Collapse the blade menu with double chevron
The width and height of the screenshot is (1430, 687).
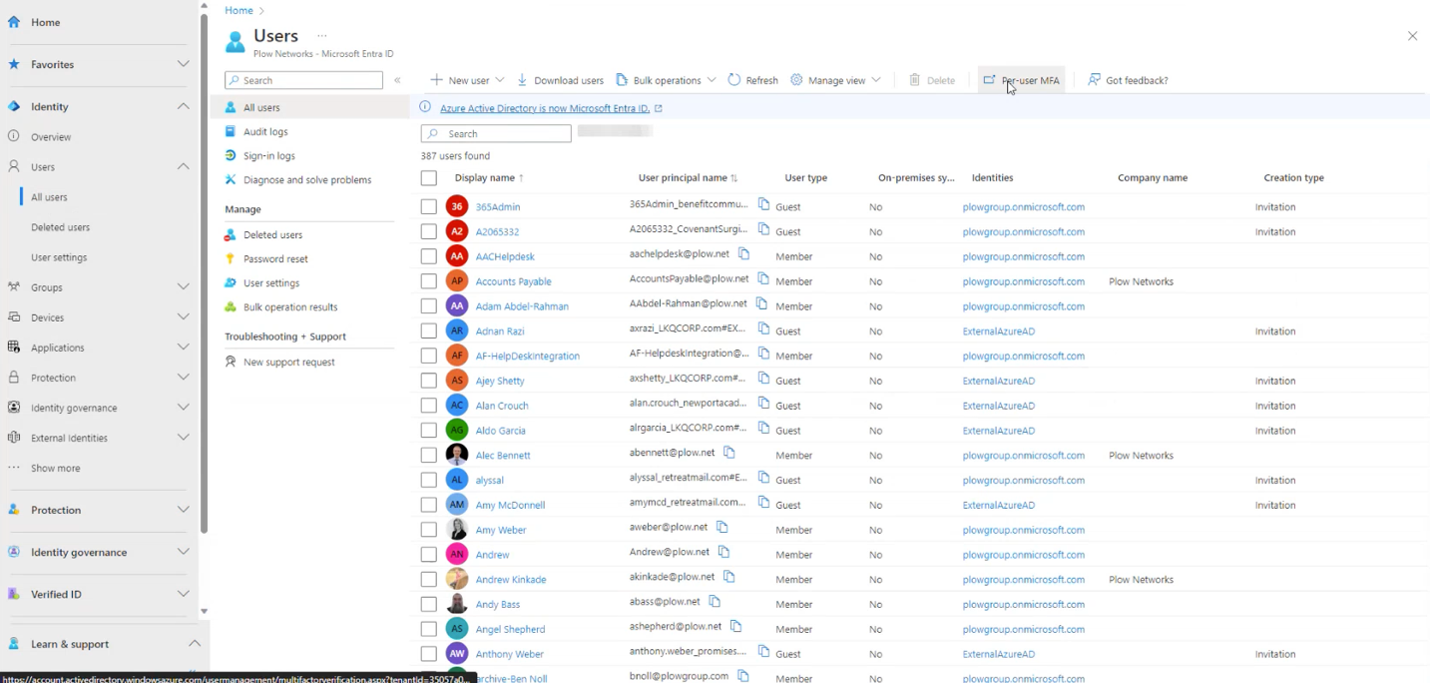click(397, 80)
